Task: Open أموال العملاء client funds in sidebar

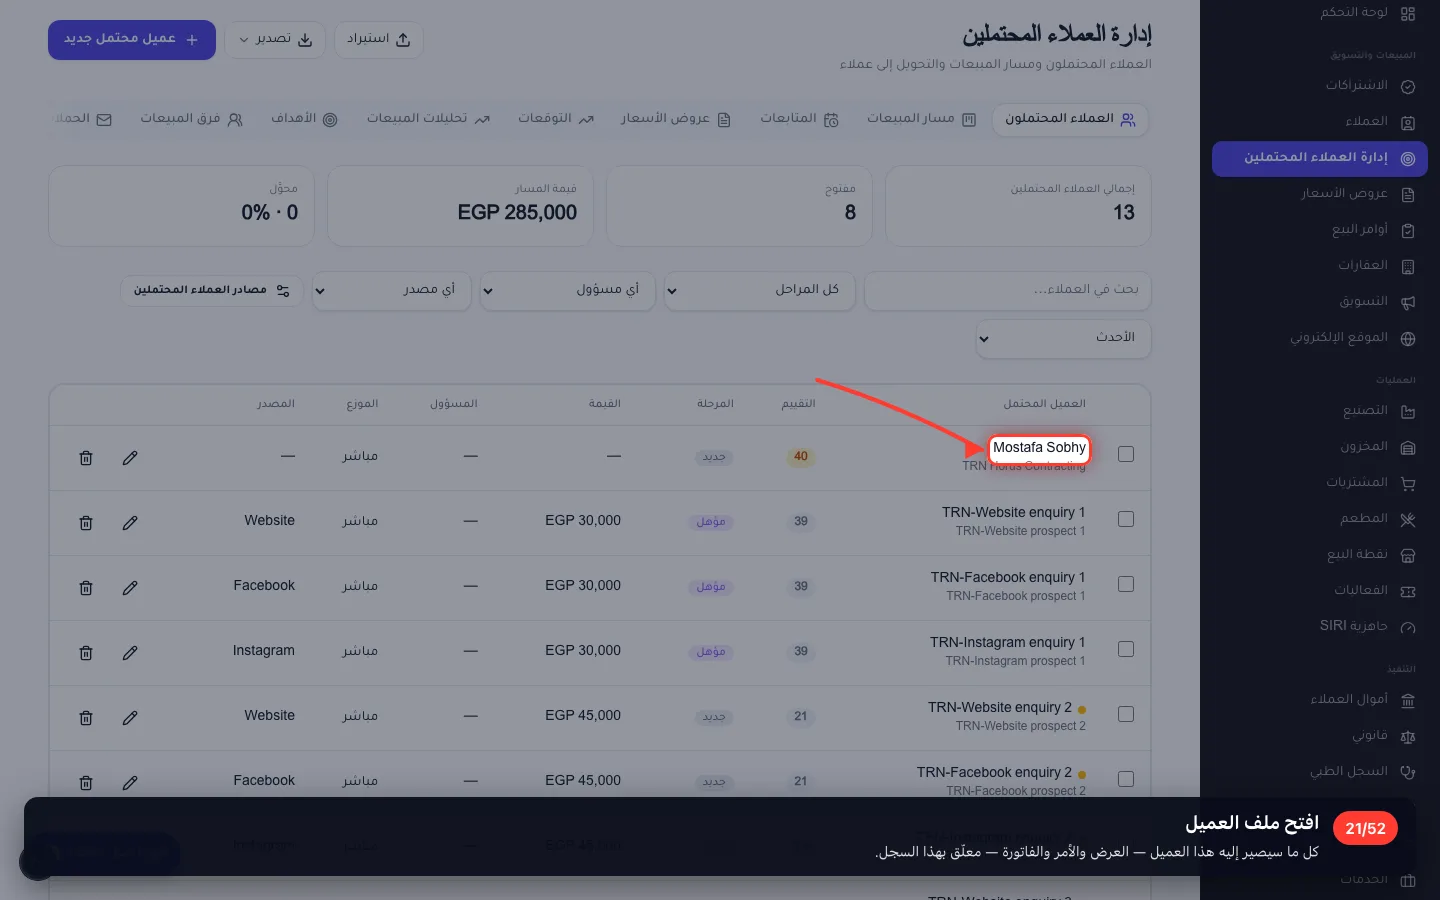Action: 1320,700
